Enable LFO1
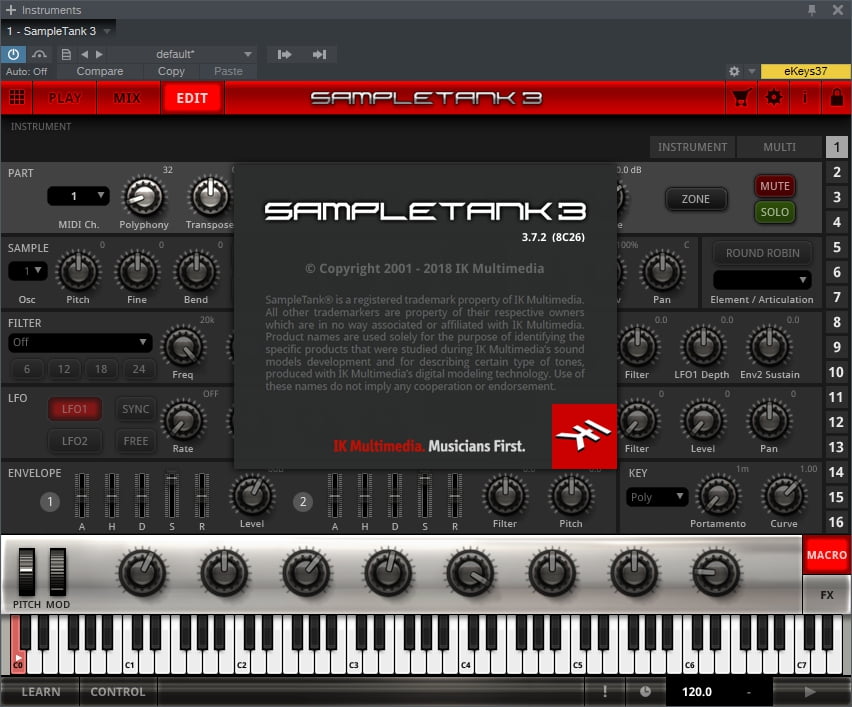The width and height of the screenshot is (852, 707). coord(74,409)
